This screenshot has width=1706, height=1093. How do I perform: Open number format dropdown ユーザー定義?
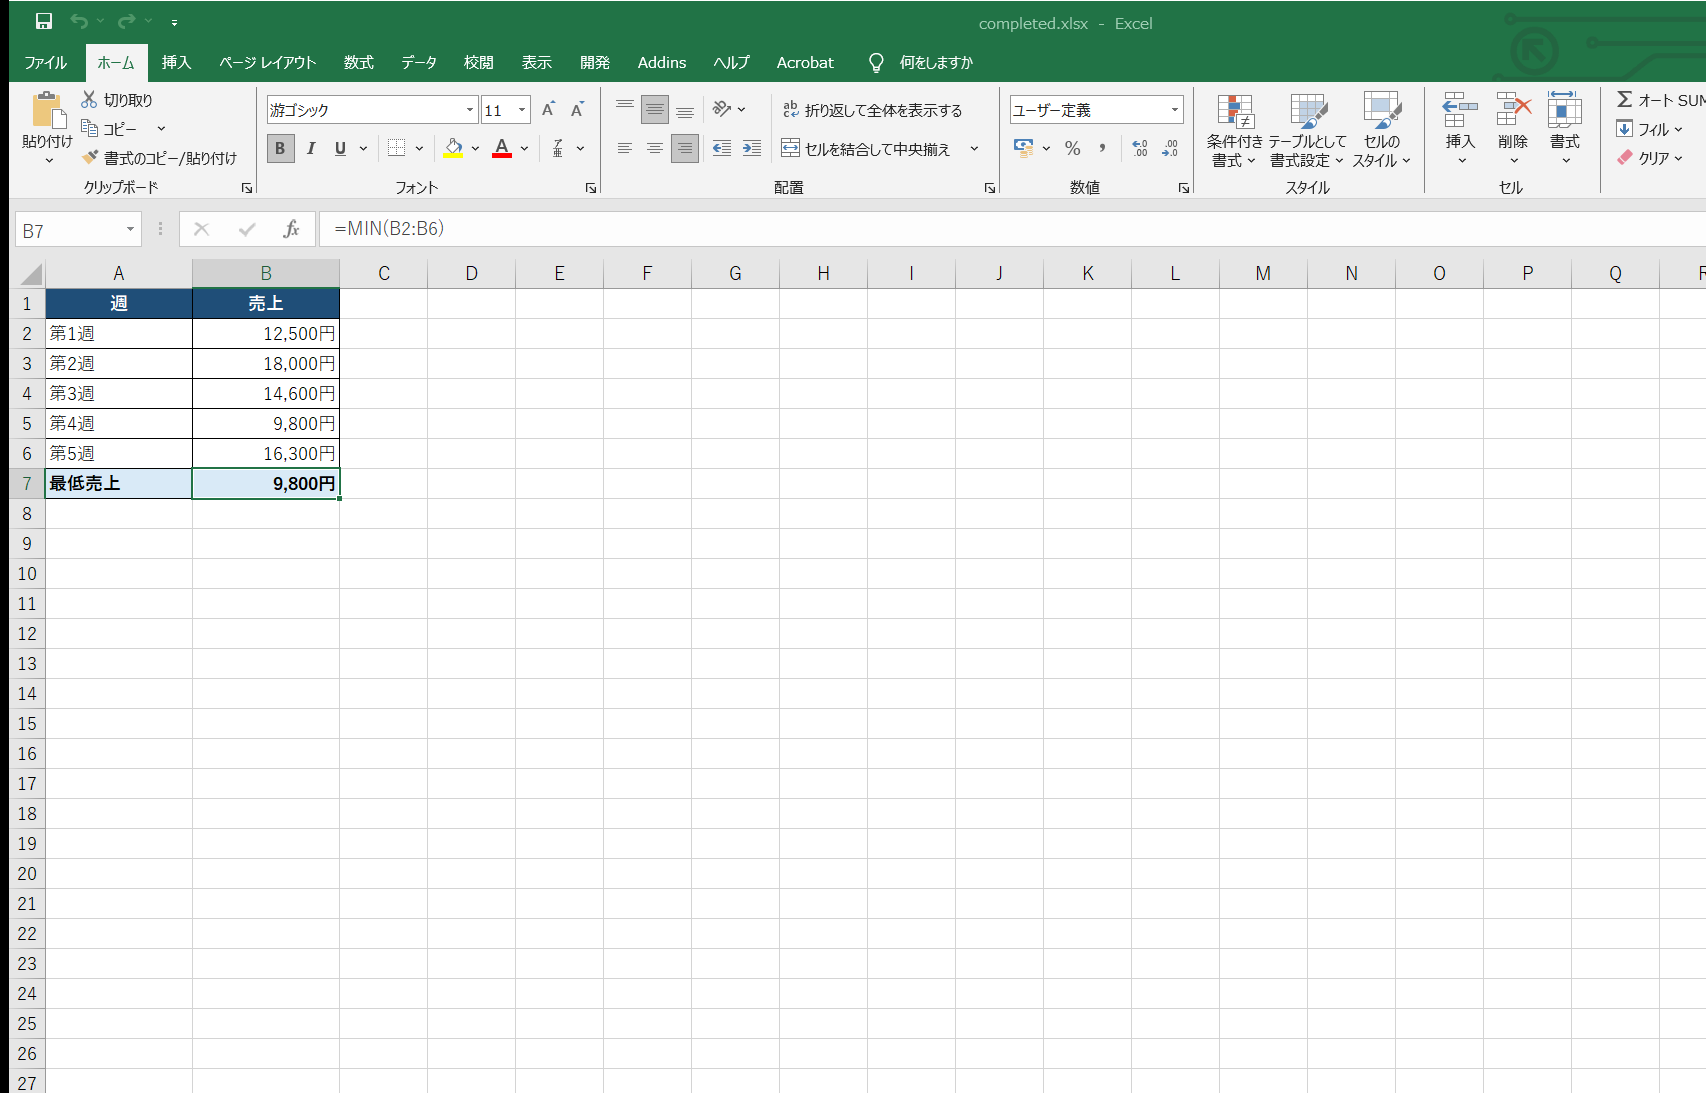[1175, 109]
